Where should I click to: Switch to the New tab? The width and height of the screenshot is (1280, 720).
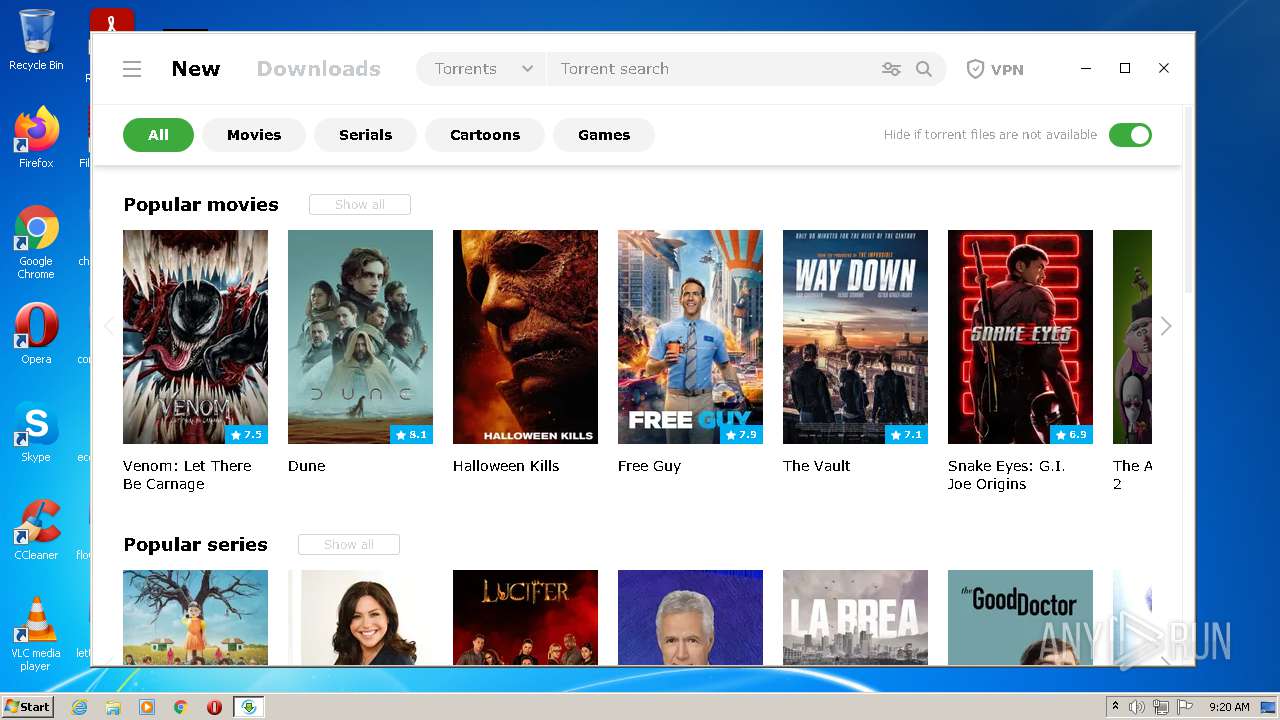point(196,69)
